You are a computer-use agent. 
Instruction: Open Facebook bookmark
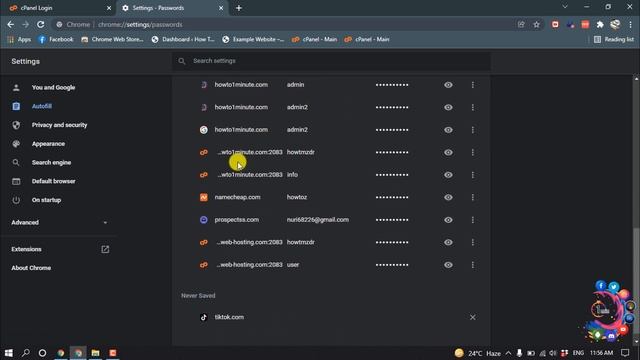coord(56,40)
